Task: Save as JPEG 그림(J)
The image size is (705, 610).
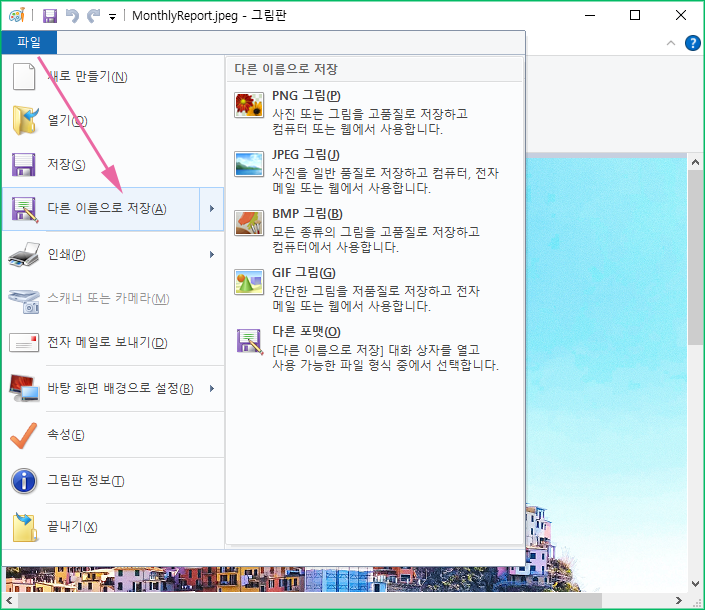Action: (375, 171)
